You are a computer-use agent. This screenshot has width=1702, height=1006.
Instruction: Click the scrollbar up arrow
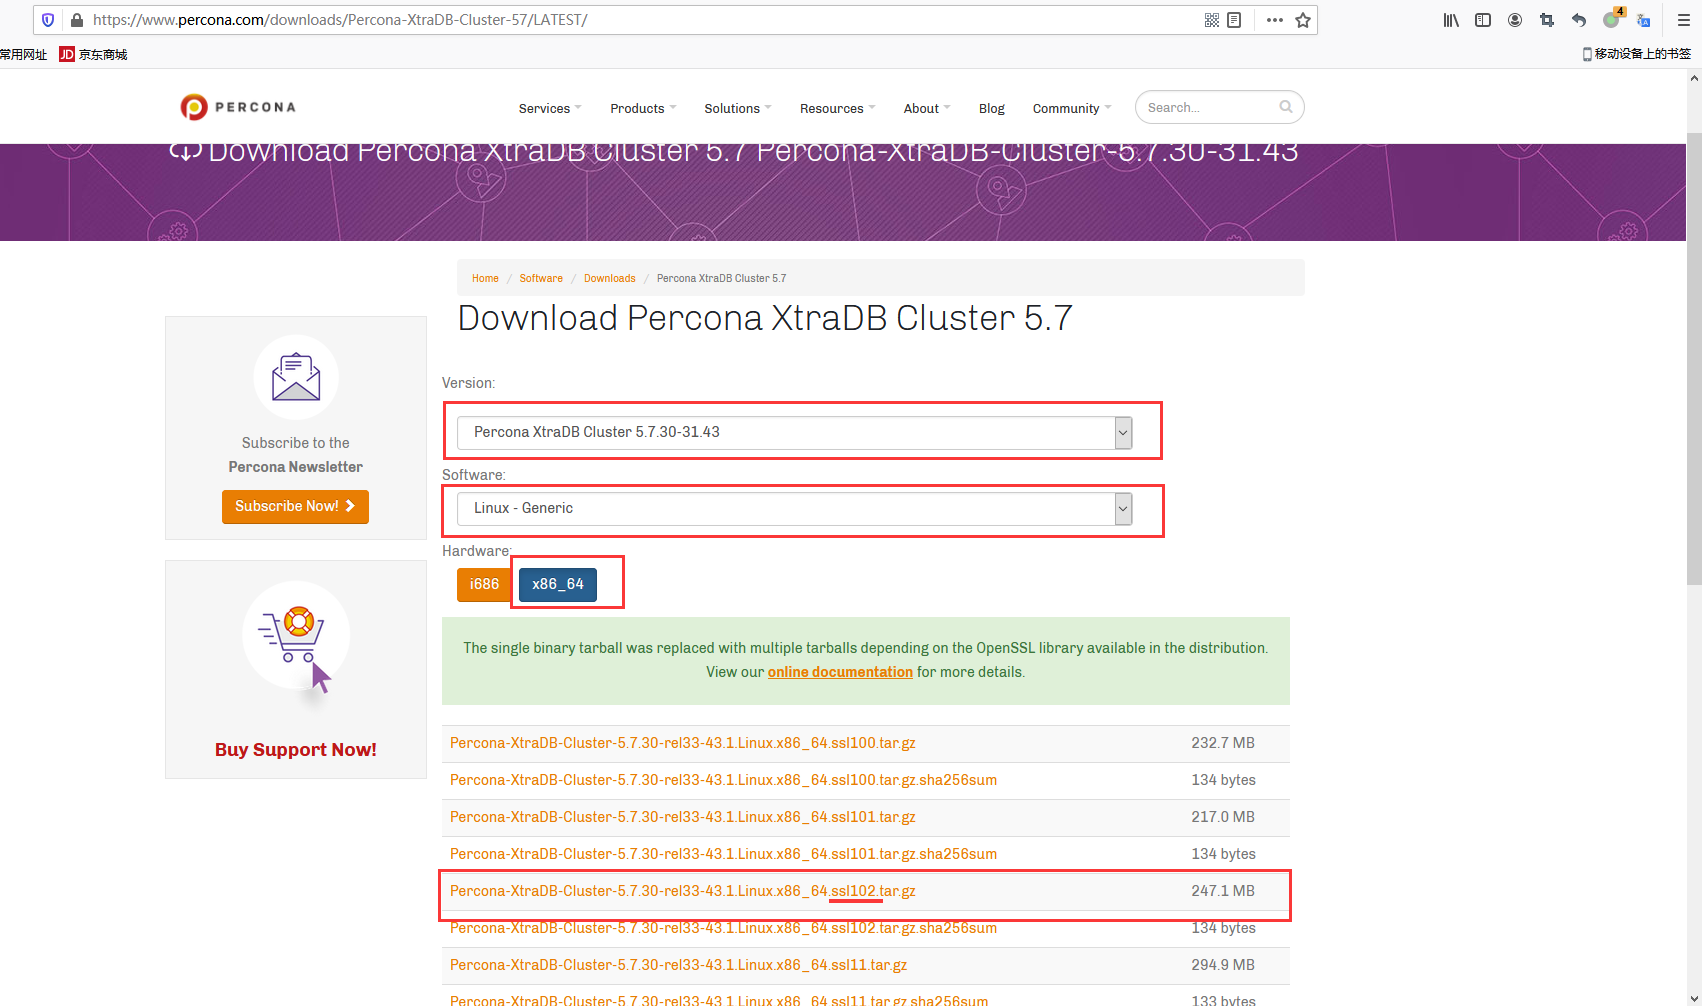1694,78
